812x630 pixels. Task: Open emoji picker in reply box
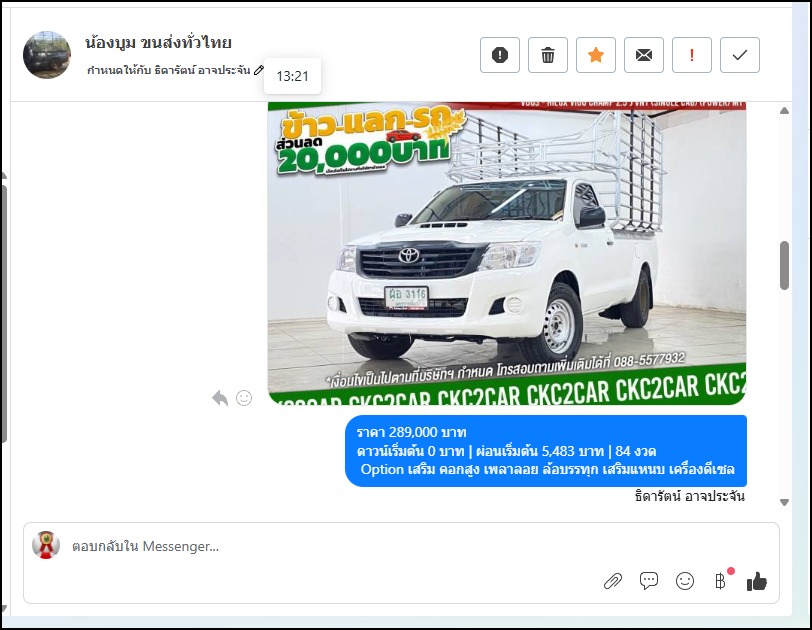tap(685, 581)
